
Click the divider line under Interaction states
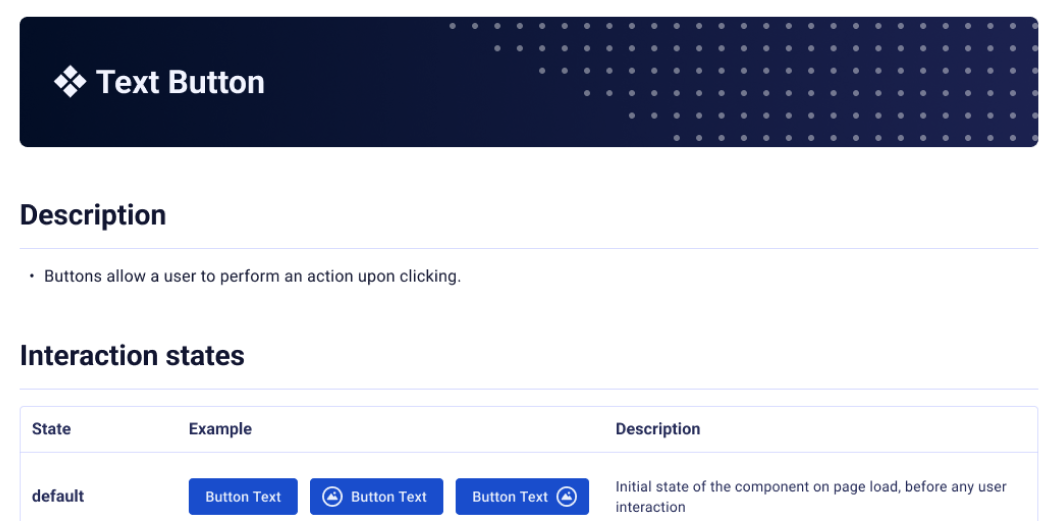tap(528, 389)
